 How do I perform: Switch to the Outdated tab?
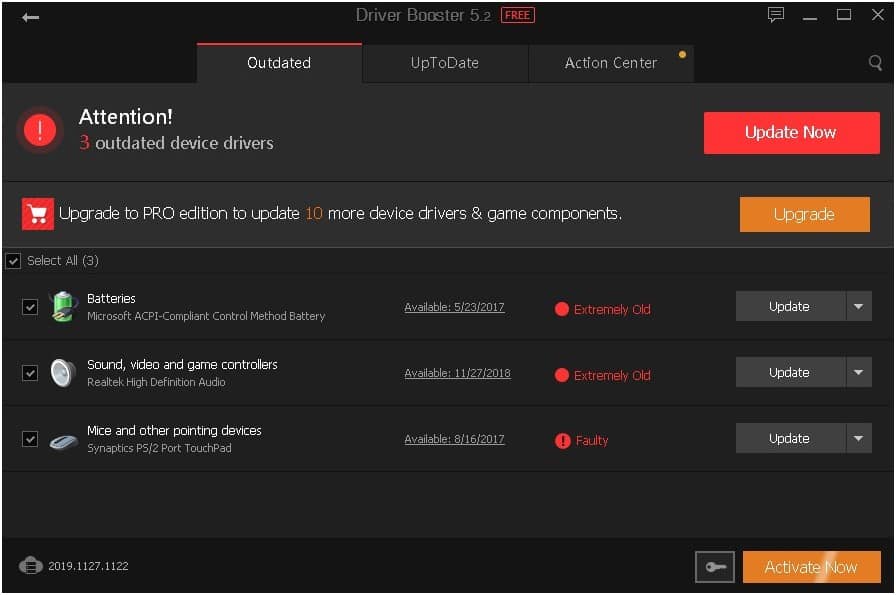279,63
